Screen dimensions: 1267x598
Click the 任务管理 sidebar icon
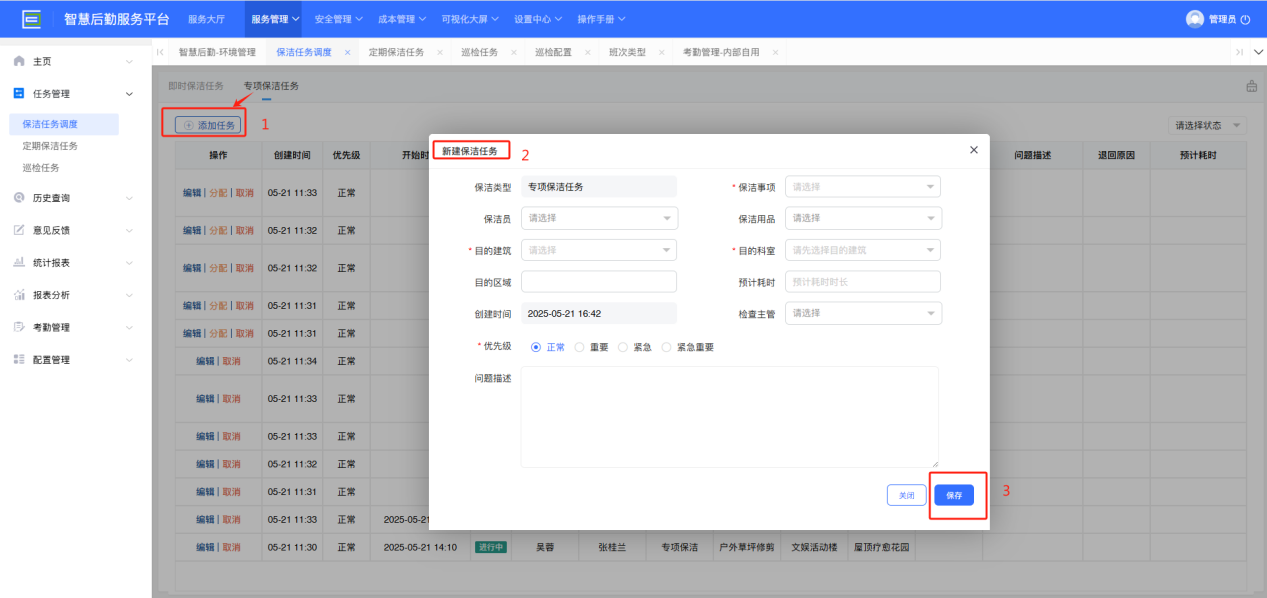point(19,94)
